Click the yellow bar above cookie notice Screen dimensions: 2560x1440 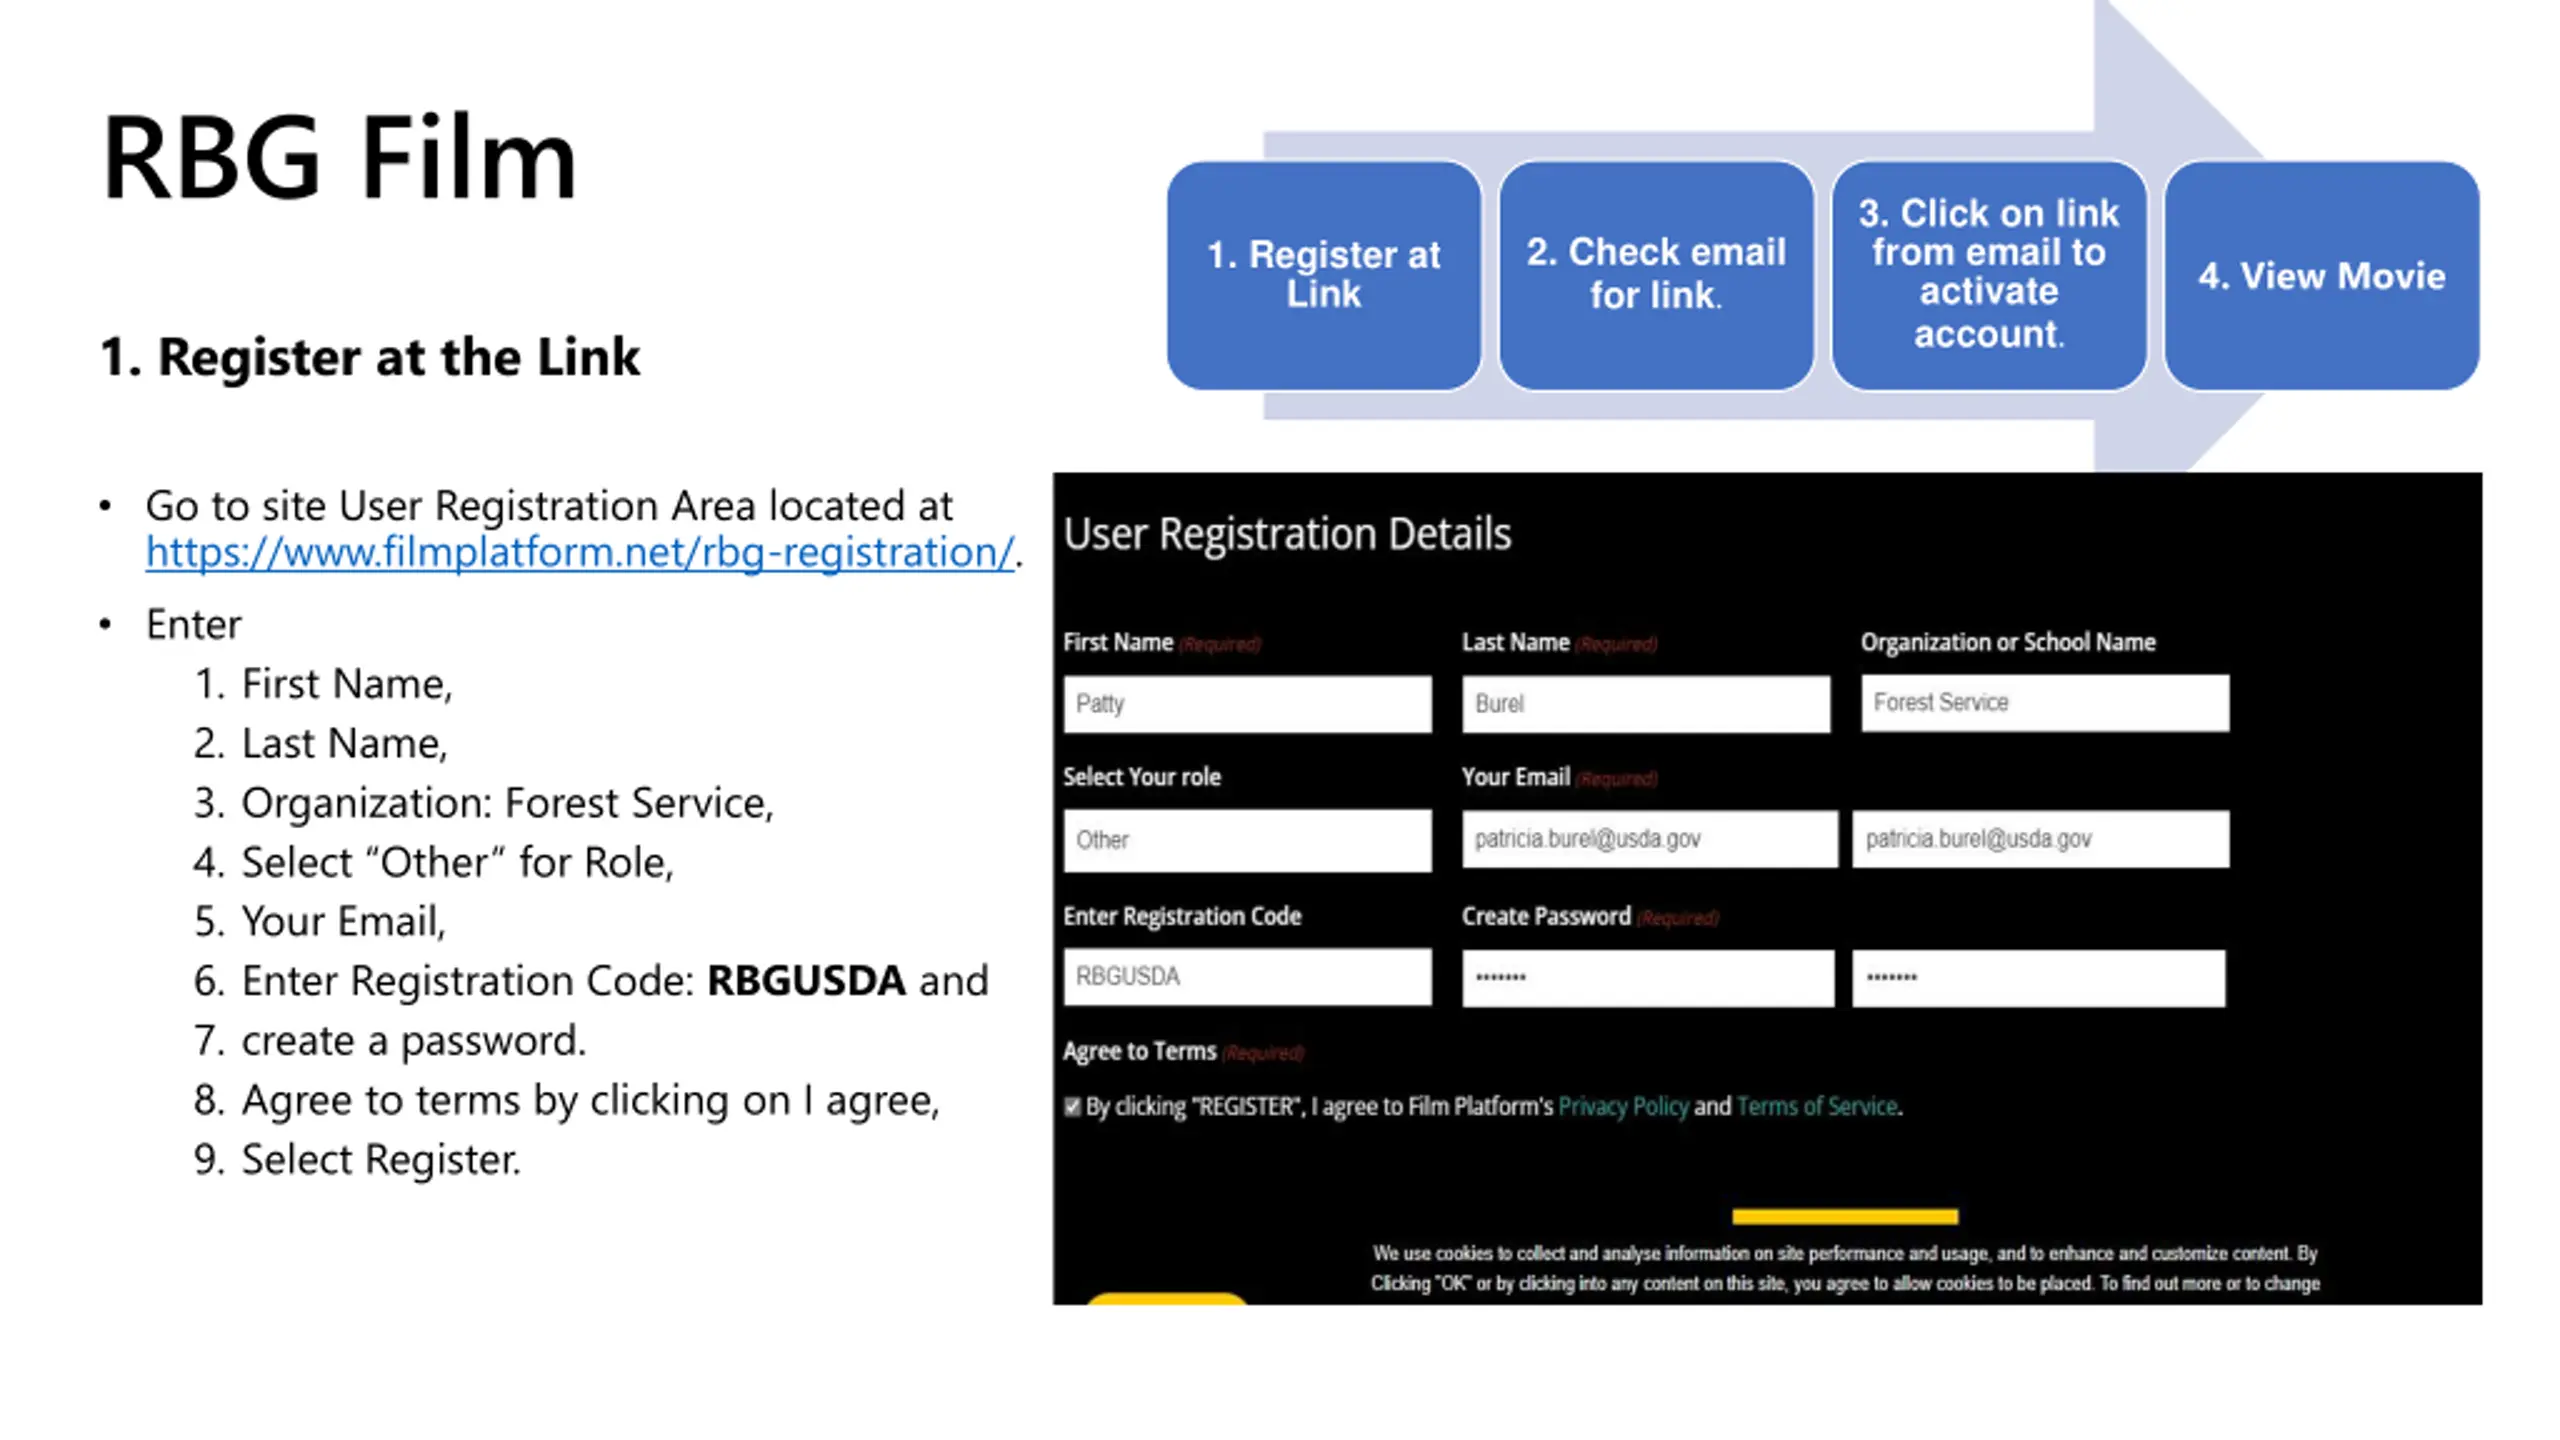tap(1845, 1216)
